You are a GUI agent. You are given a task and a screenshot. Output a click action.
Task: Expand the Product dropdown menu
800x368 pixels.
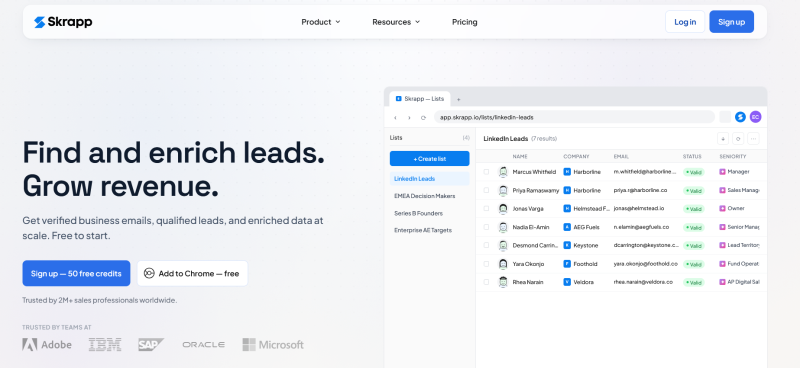[320, 22]
